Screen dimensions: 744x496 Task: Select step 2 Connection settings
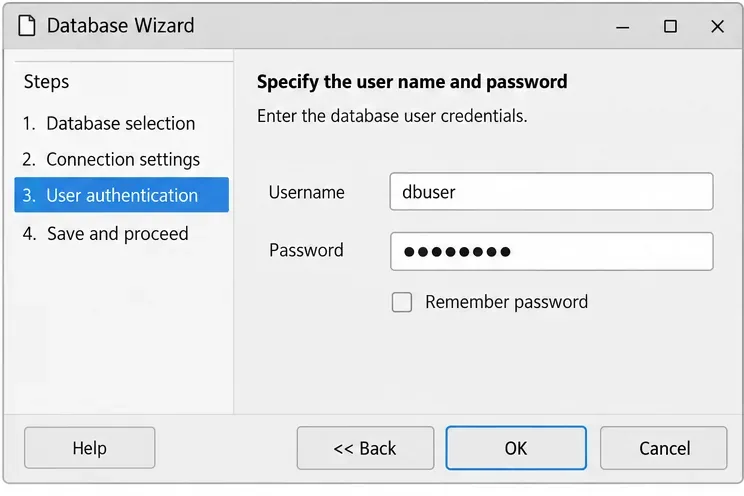111,159
